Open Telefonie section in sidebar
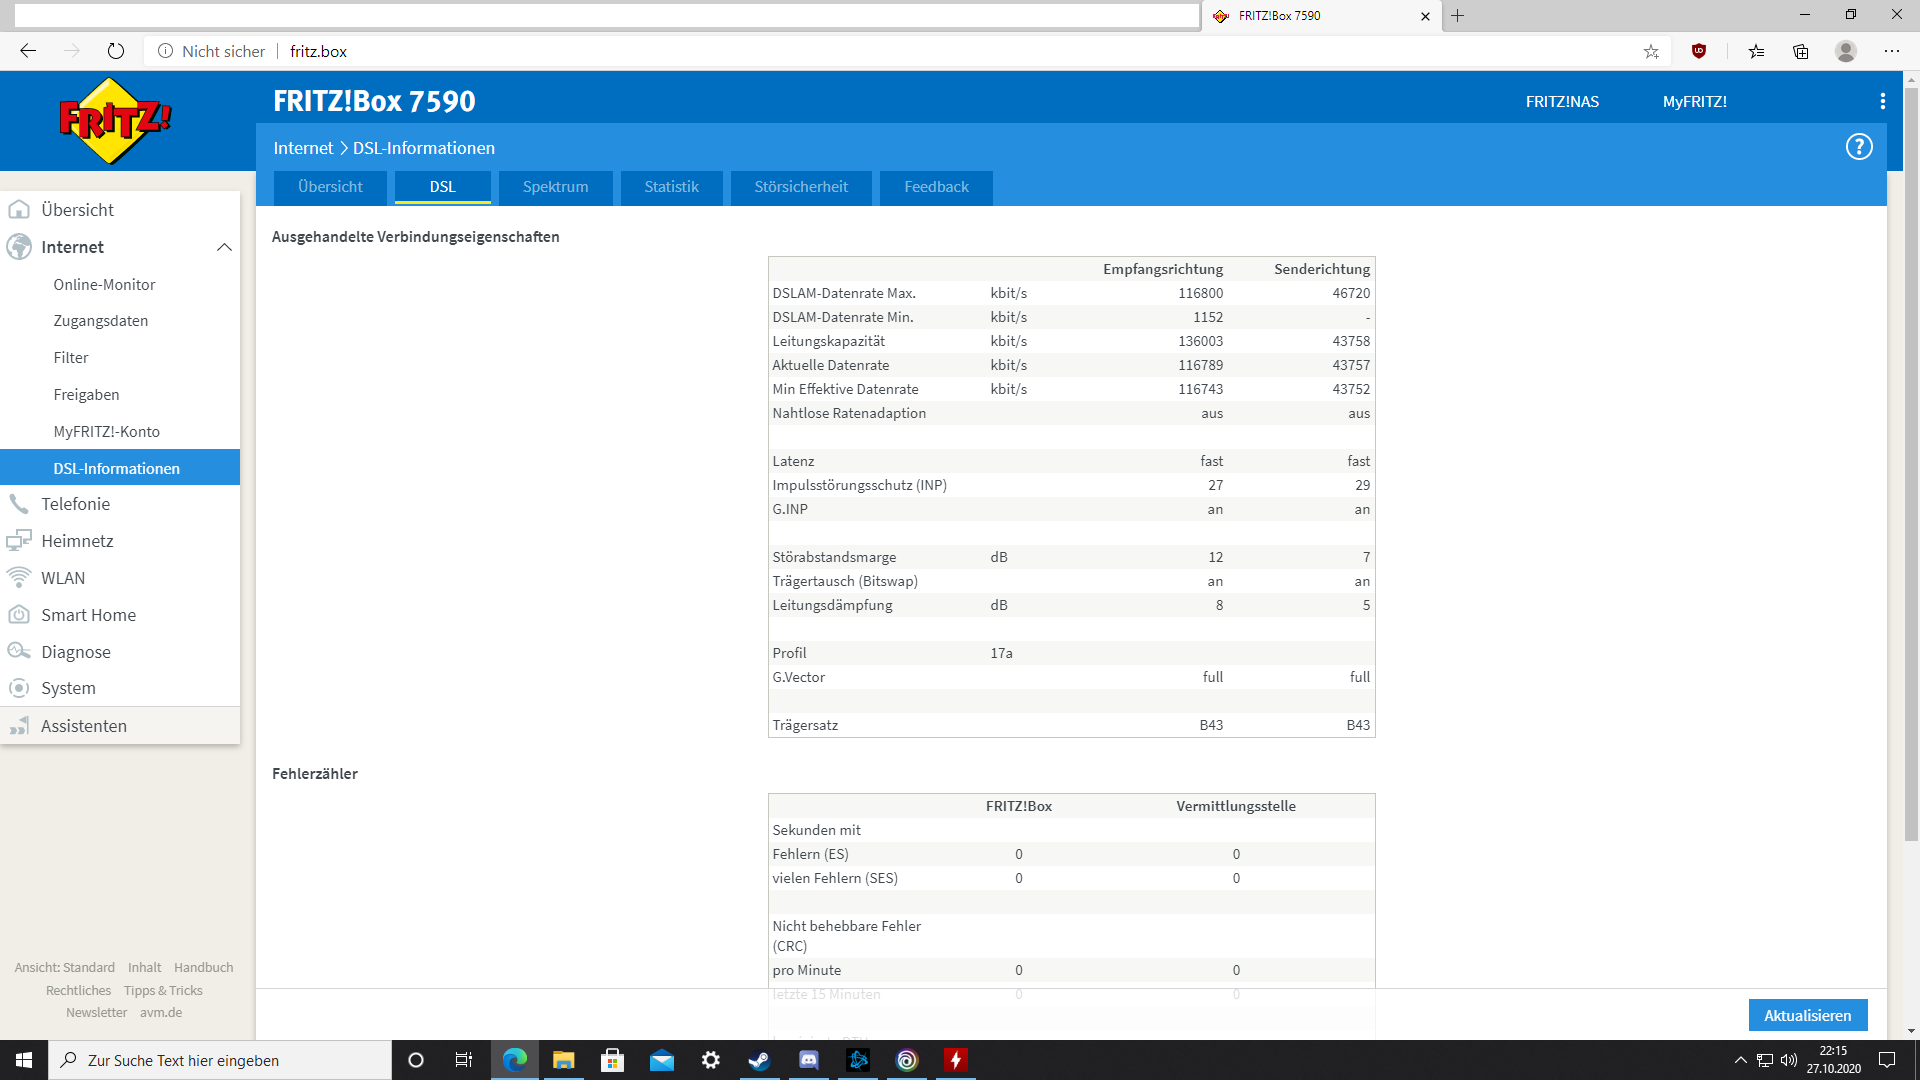The width and height of the screenshot is (1920, 1080). point(75,504)
